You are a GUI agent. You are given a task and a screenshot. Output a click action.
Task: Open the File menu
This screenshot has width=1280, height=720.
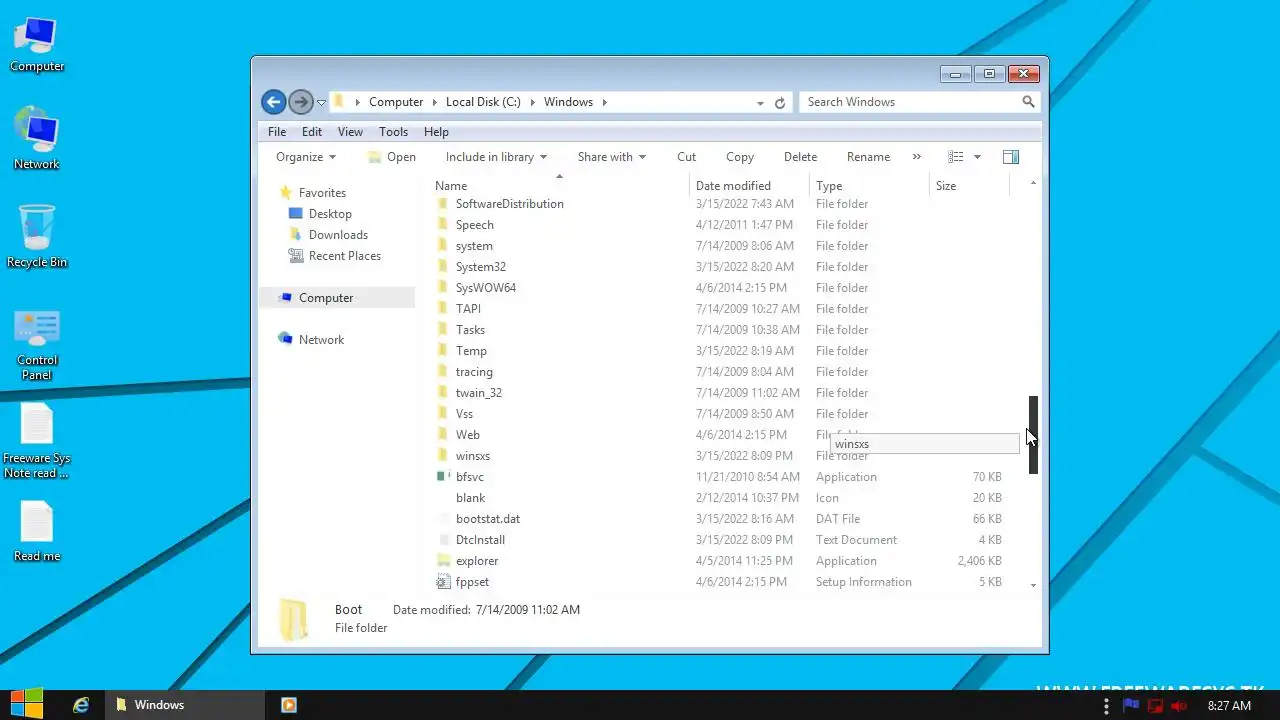click(x=277, y=132)
